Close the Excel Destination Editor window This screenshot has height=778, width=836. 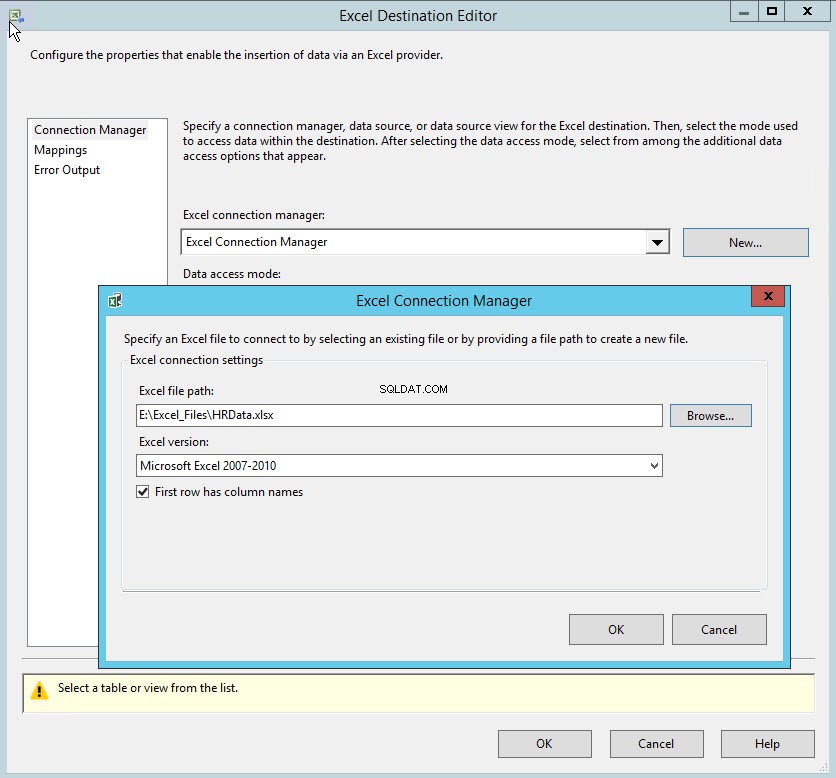tap(807, 12)
